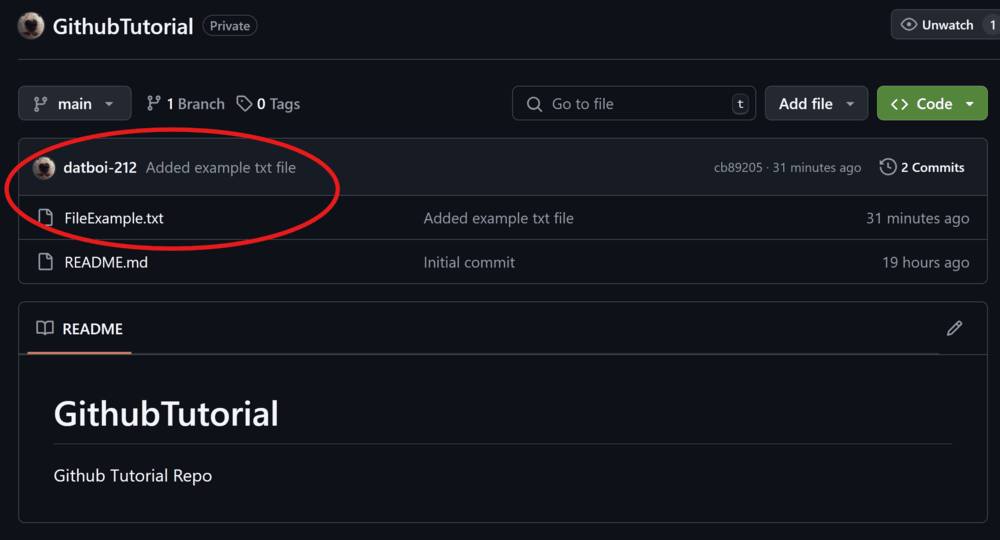Image resolution: width=1000 pixels, height=540 pixels.
Task: Open the README.md file link
Action: (x=106, y=262)
